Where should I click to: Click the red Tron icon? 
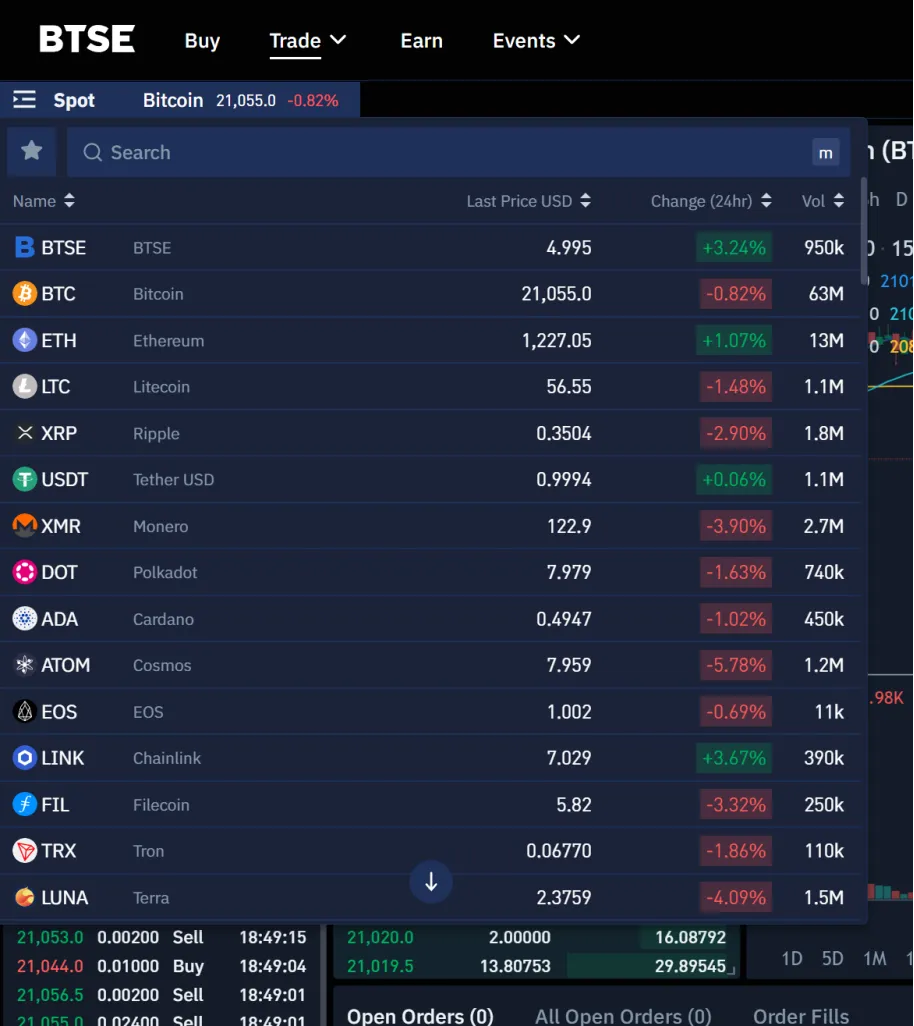[x=25, y=851]
